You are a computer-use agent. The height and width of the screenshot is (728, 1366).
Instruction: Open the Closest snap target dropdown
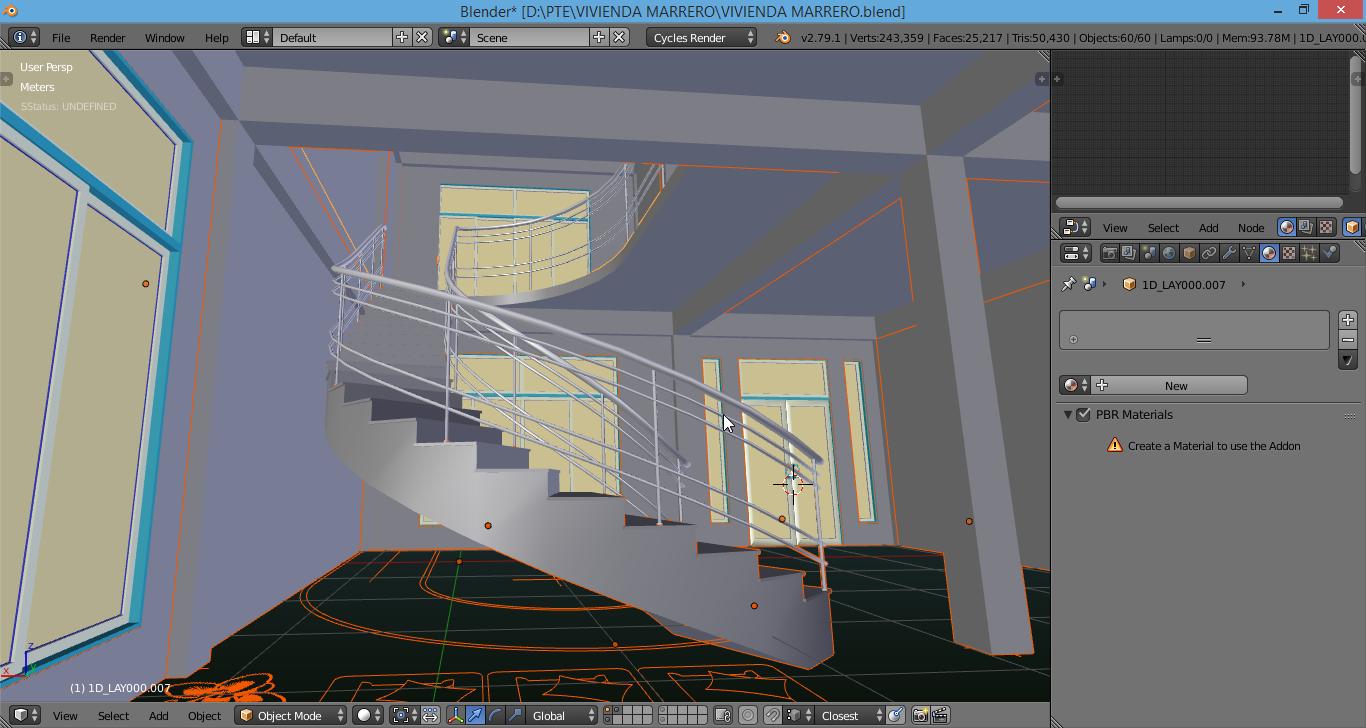click(848, 715)
